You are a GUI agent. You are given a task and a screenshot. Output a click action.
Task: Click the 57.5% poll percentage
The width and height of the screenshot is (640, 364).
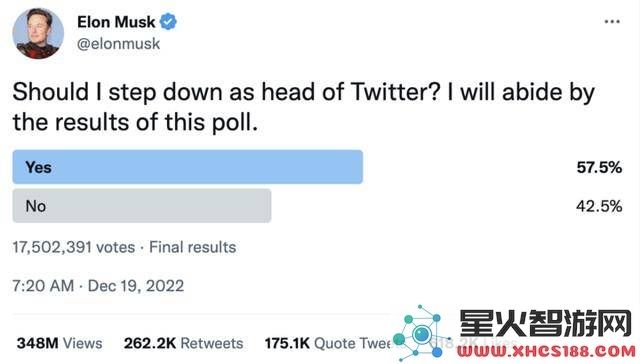click(x=599, y=167)
